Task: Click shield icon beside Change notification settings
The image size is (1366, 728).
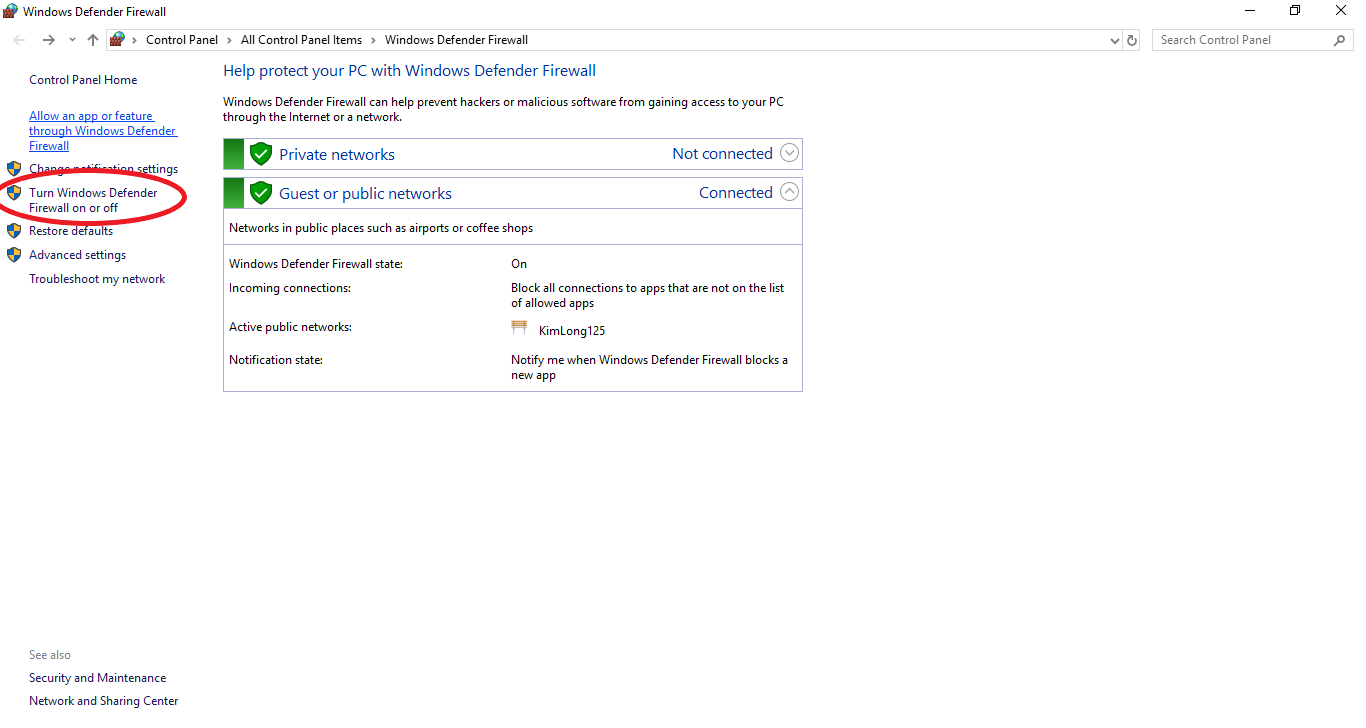Action: click(14, 168)
